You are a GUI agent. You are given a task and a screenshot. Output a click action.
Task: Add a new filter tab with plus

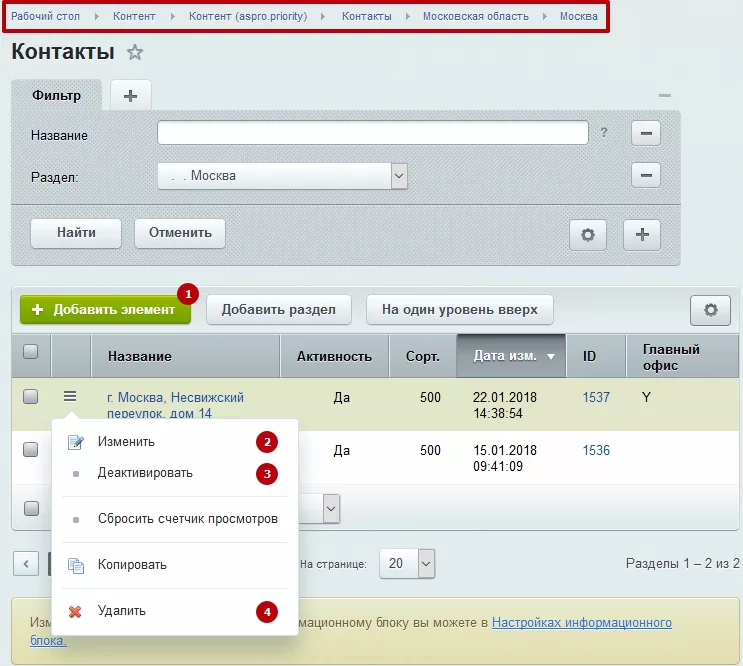130,96
